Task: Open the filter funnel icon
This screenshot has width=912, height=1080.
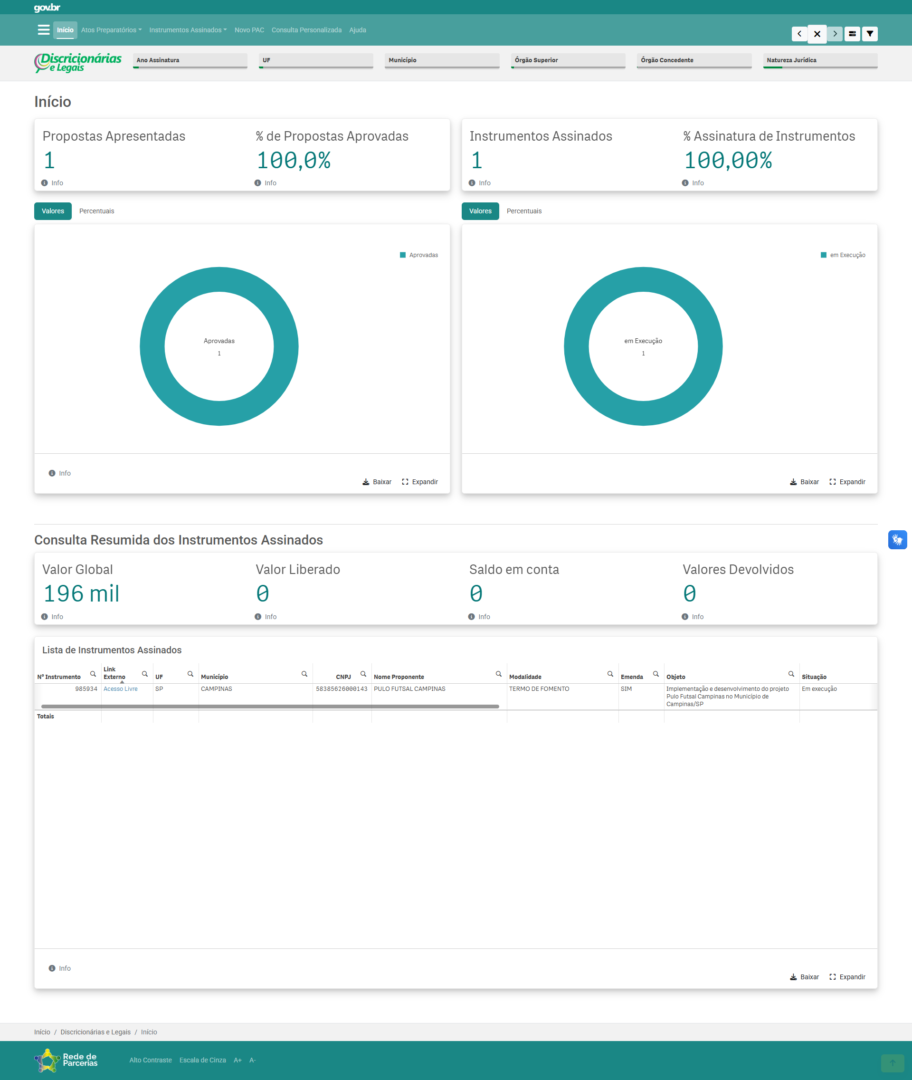Action: tap(870, 34)
